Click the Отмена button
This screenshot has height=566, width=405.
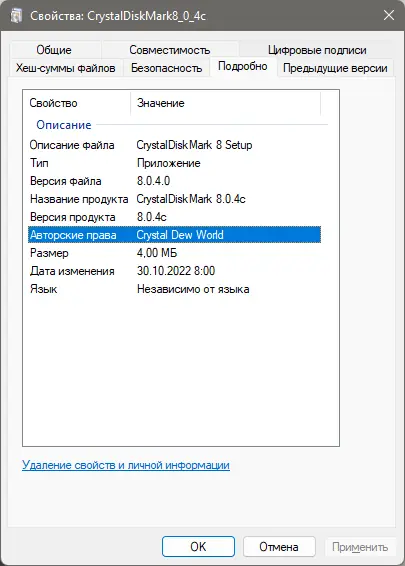click(279, 547)
